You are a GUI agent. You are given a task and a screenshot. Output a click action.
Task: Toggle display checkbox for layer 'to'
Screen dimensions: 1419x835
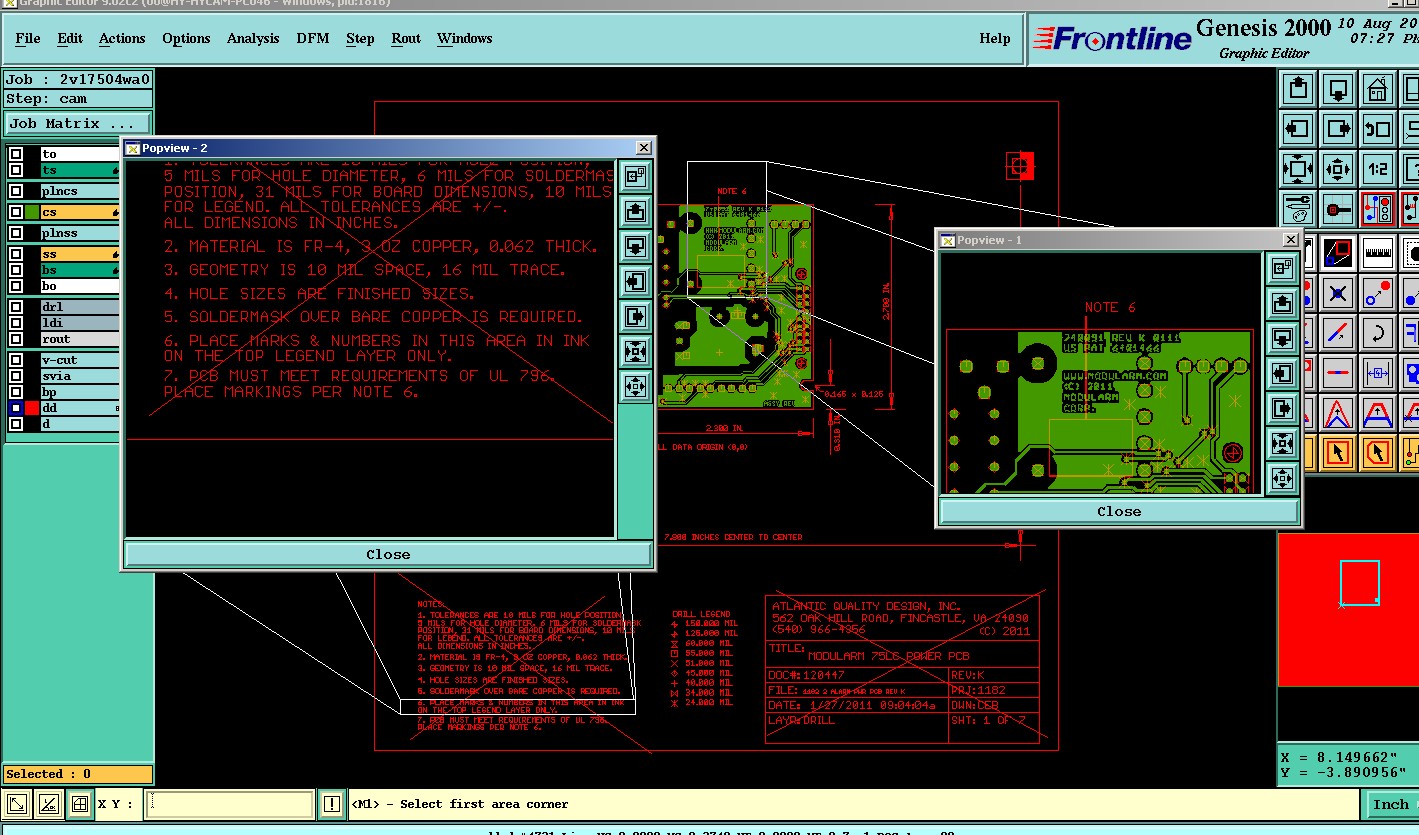16,154
